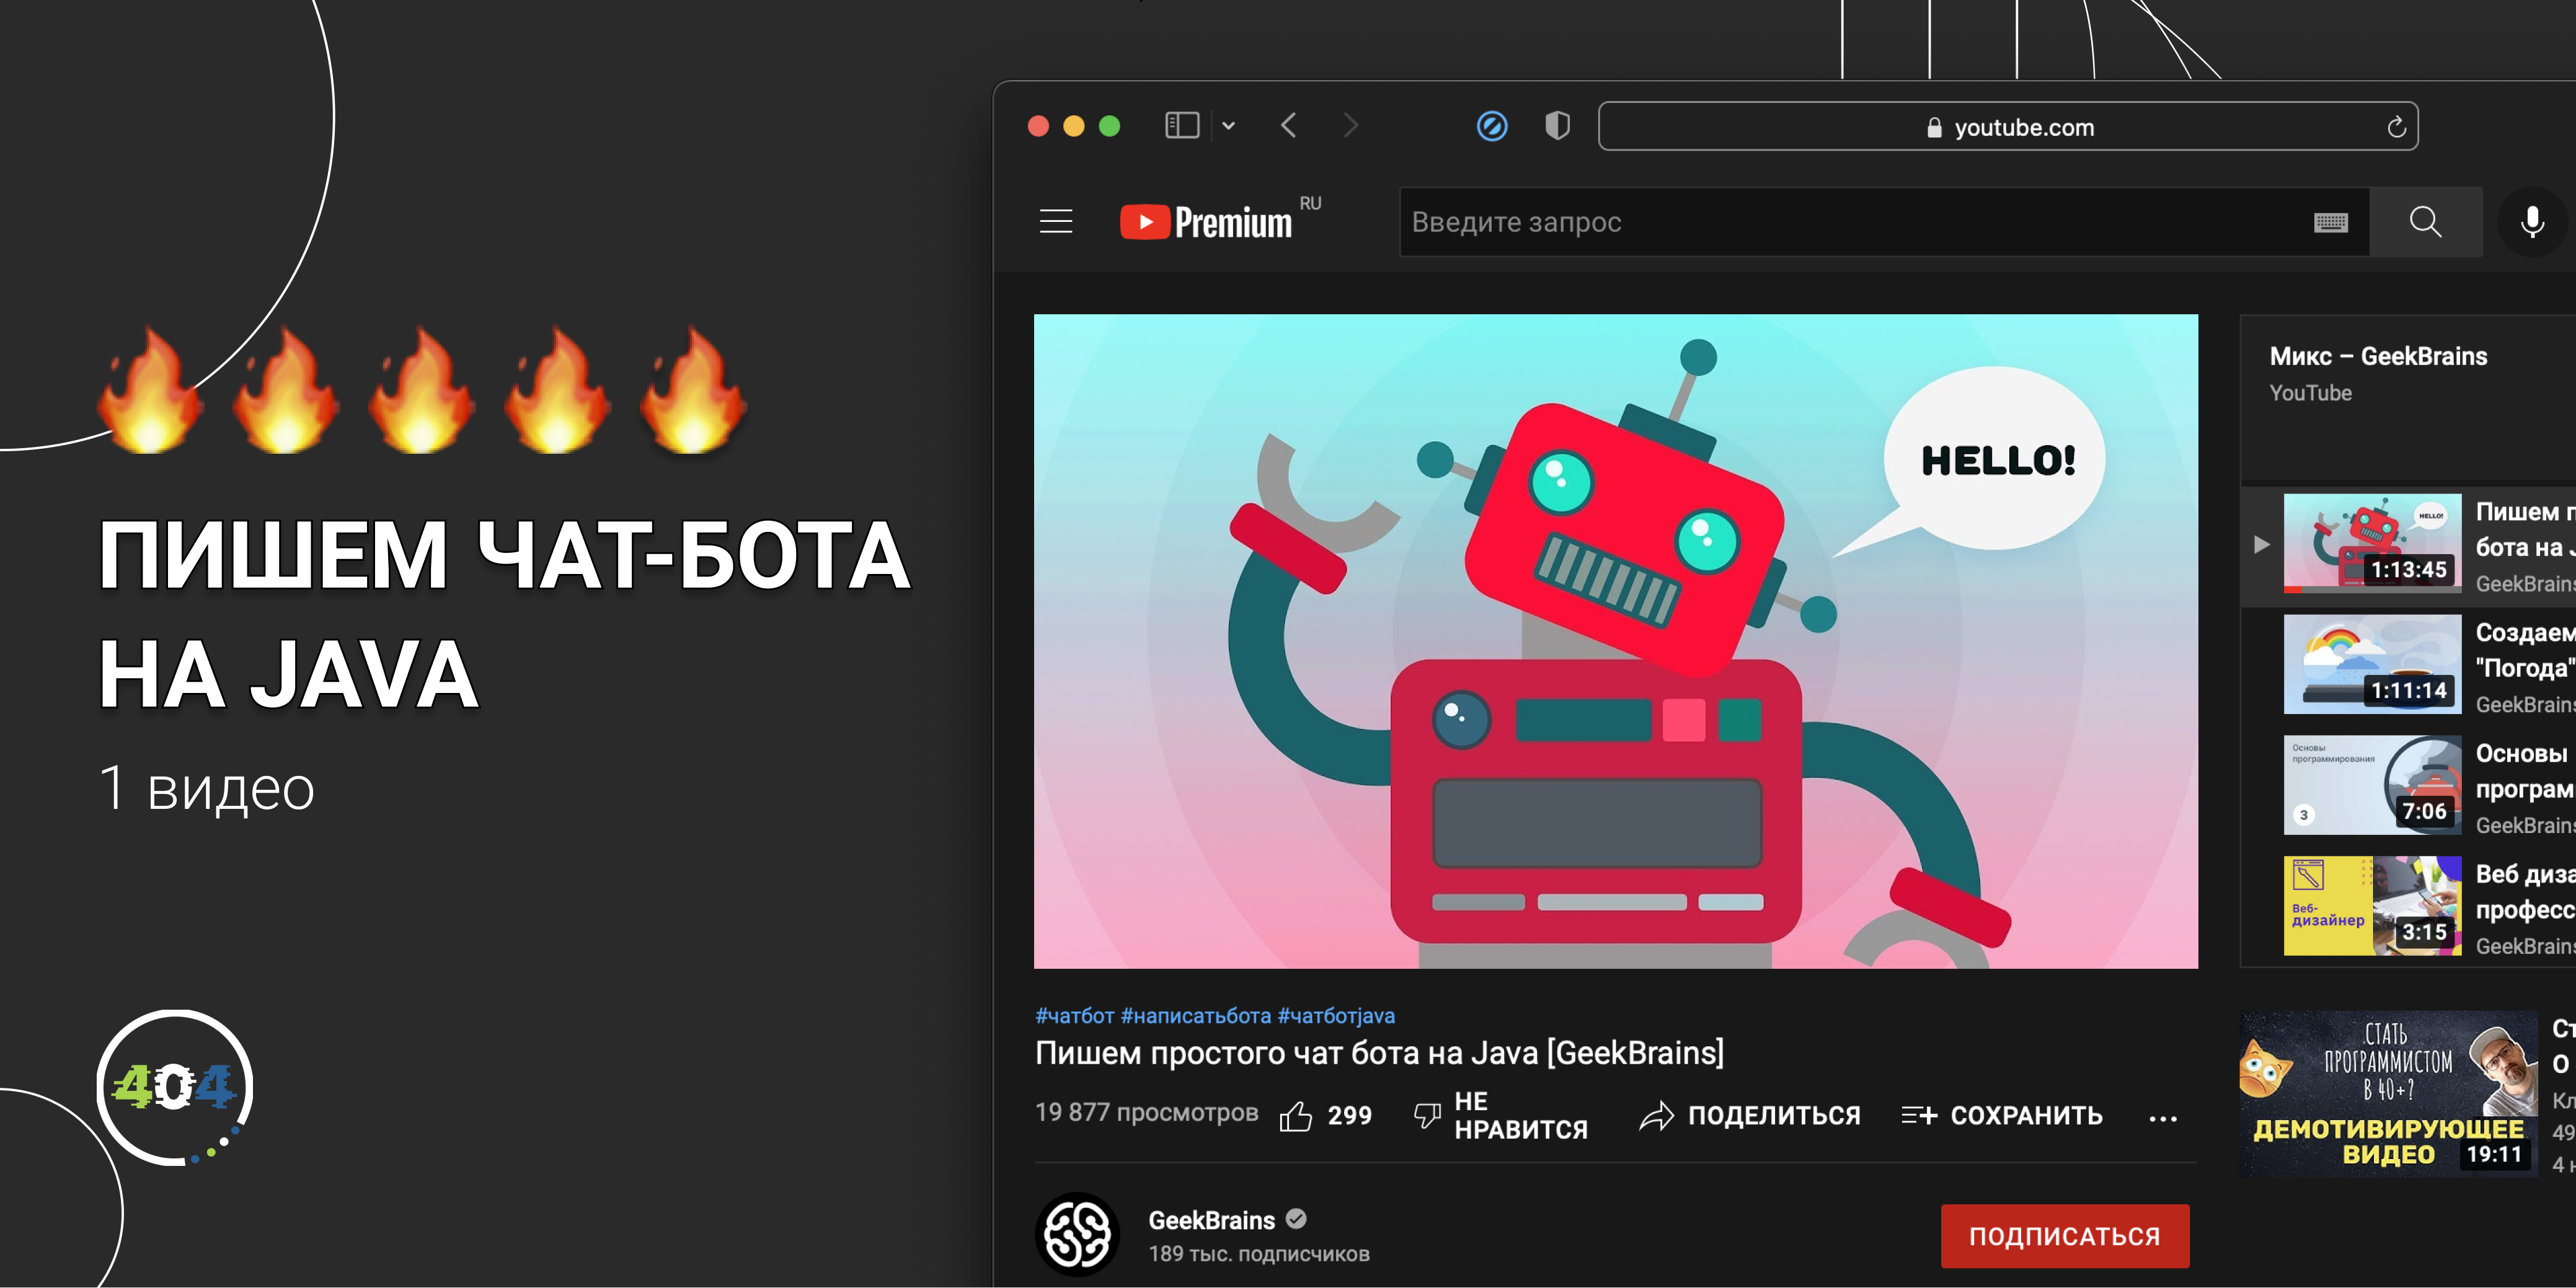Open the YouTube hamburger guide menu
The height and width of the screenshot is (1288, 2576).
click(x=1056, y=221)
